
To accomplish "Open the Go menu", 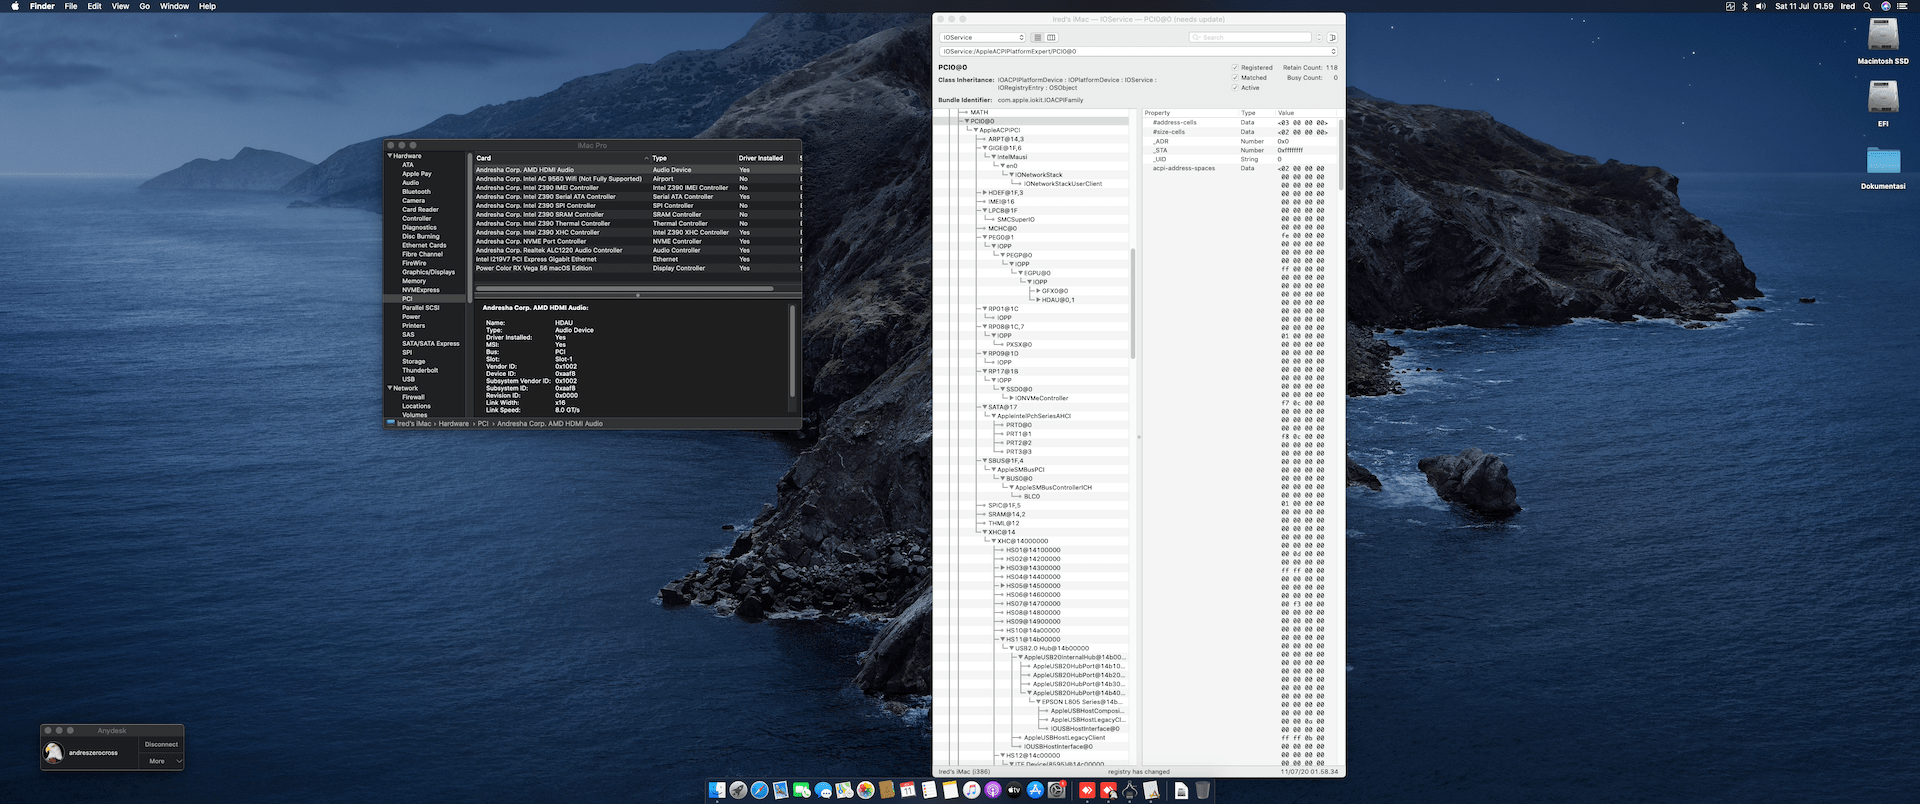I will 144,6.
